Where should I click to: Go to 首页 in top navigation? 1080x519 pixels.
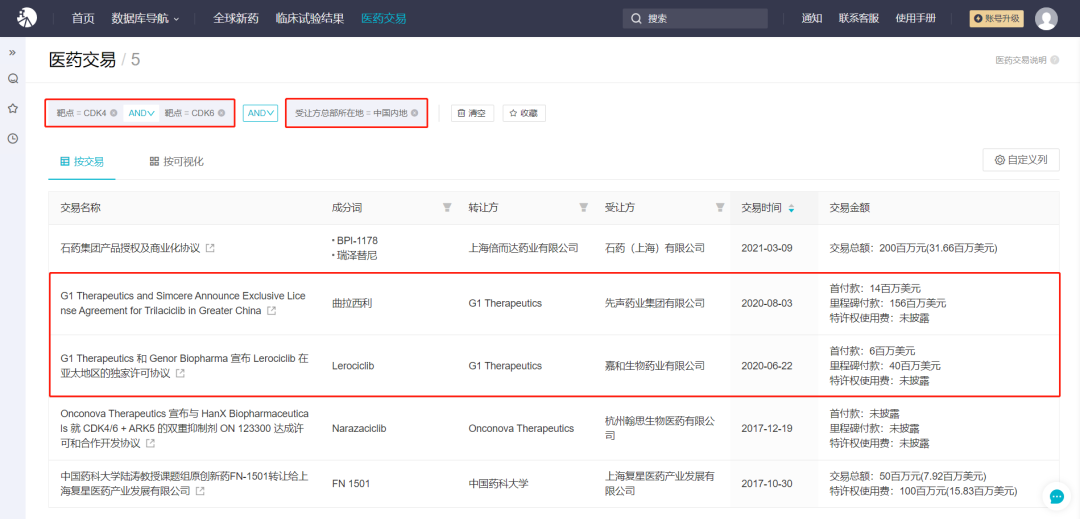pyautogui.click(x=83, y=19)
